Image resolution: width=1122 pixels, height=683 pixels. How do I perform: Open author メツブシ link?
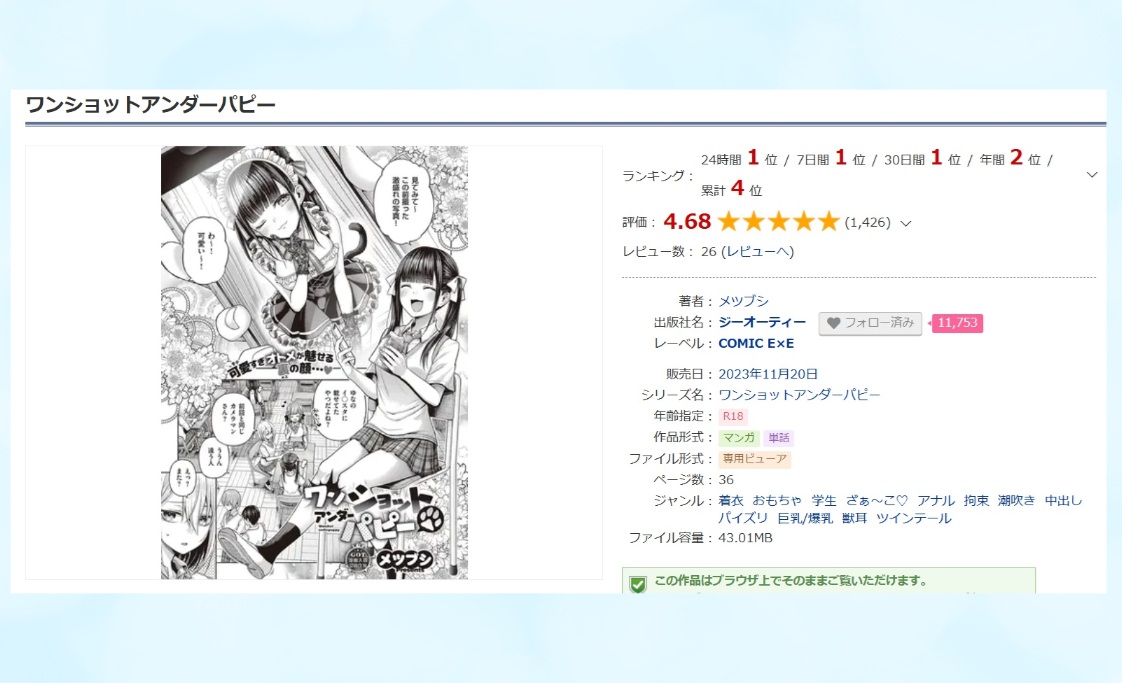[x=743, y=301]
